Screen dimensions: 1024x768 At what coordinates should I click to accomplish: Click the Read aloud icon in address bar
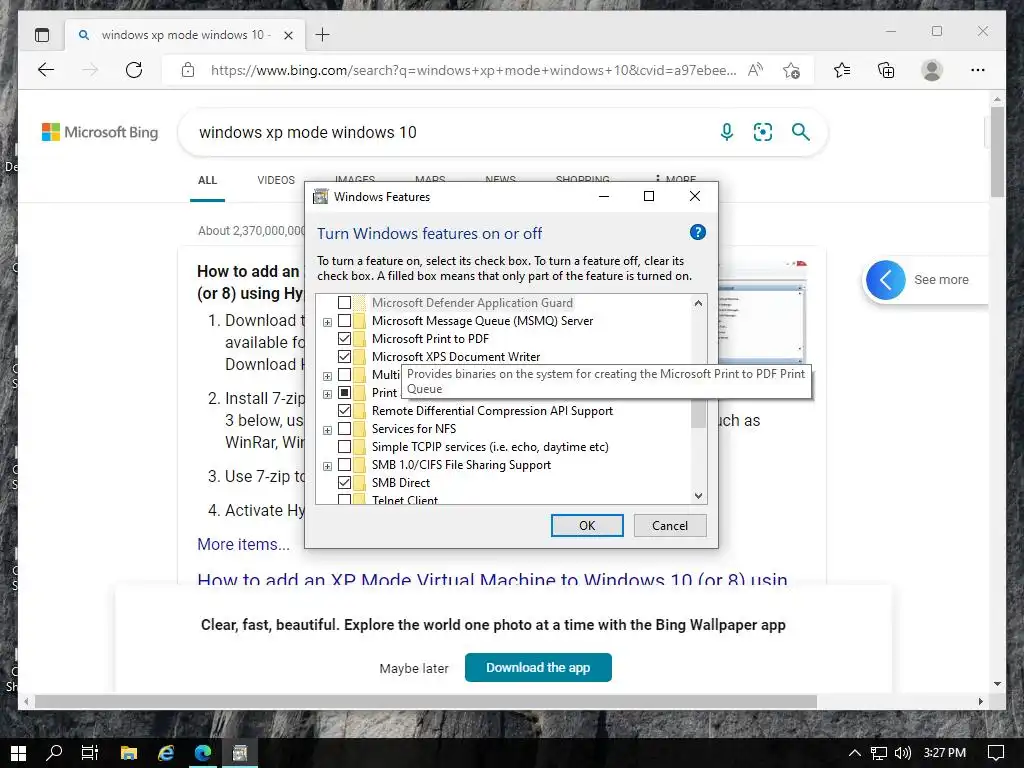(x=755, y=70)
